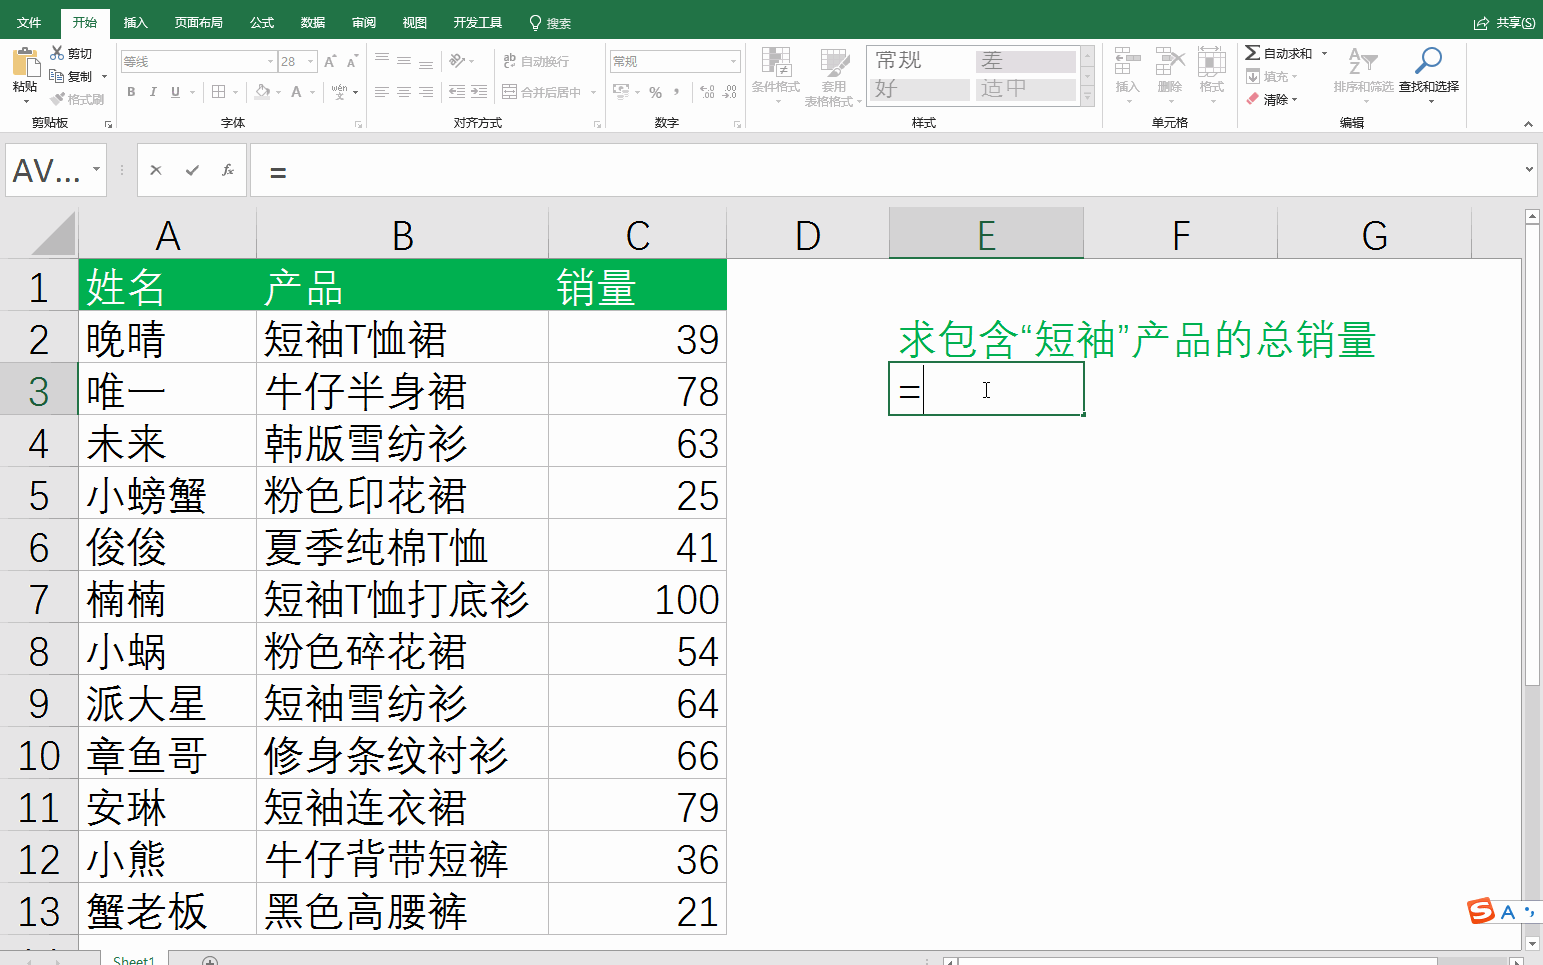Click the increase indent icon
The height and width of the screenshot is (965, 1543).
coord(479,92)
